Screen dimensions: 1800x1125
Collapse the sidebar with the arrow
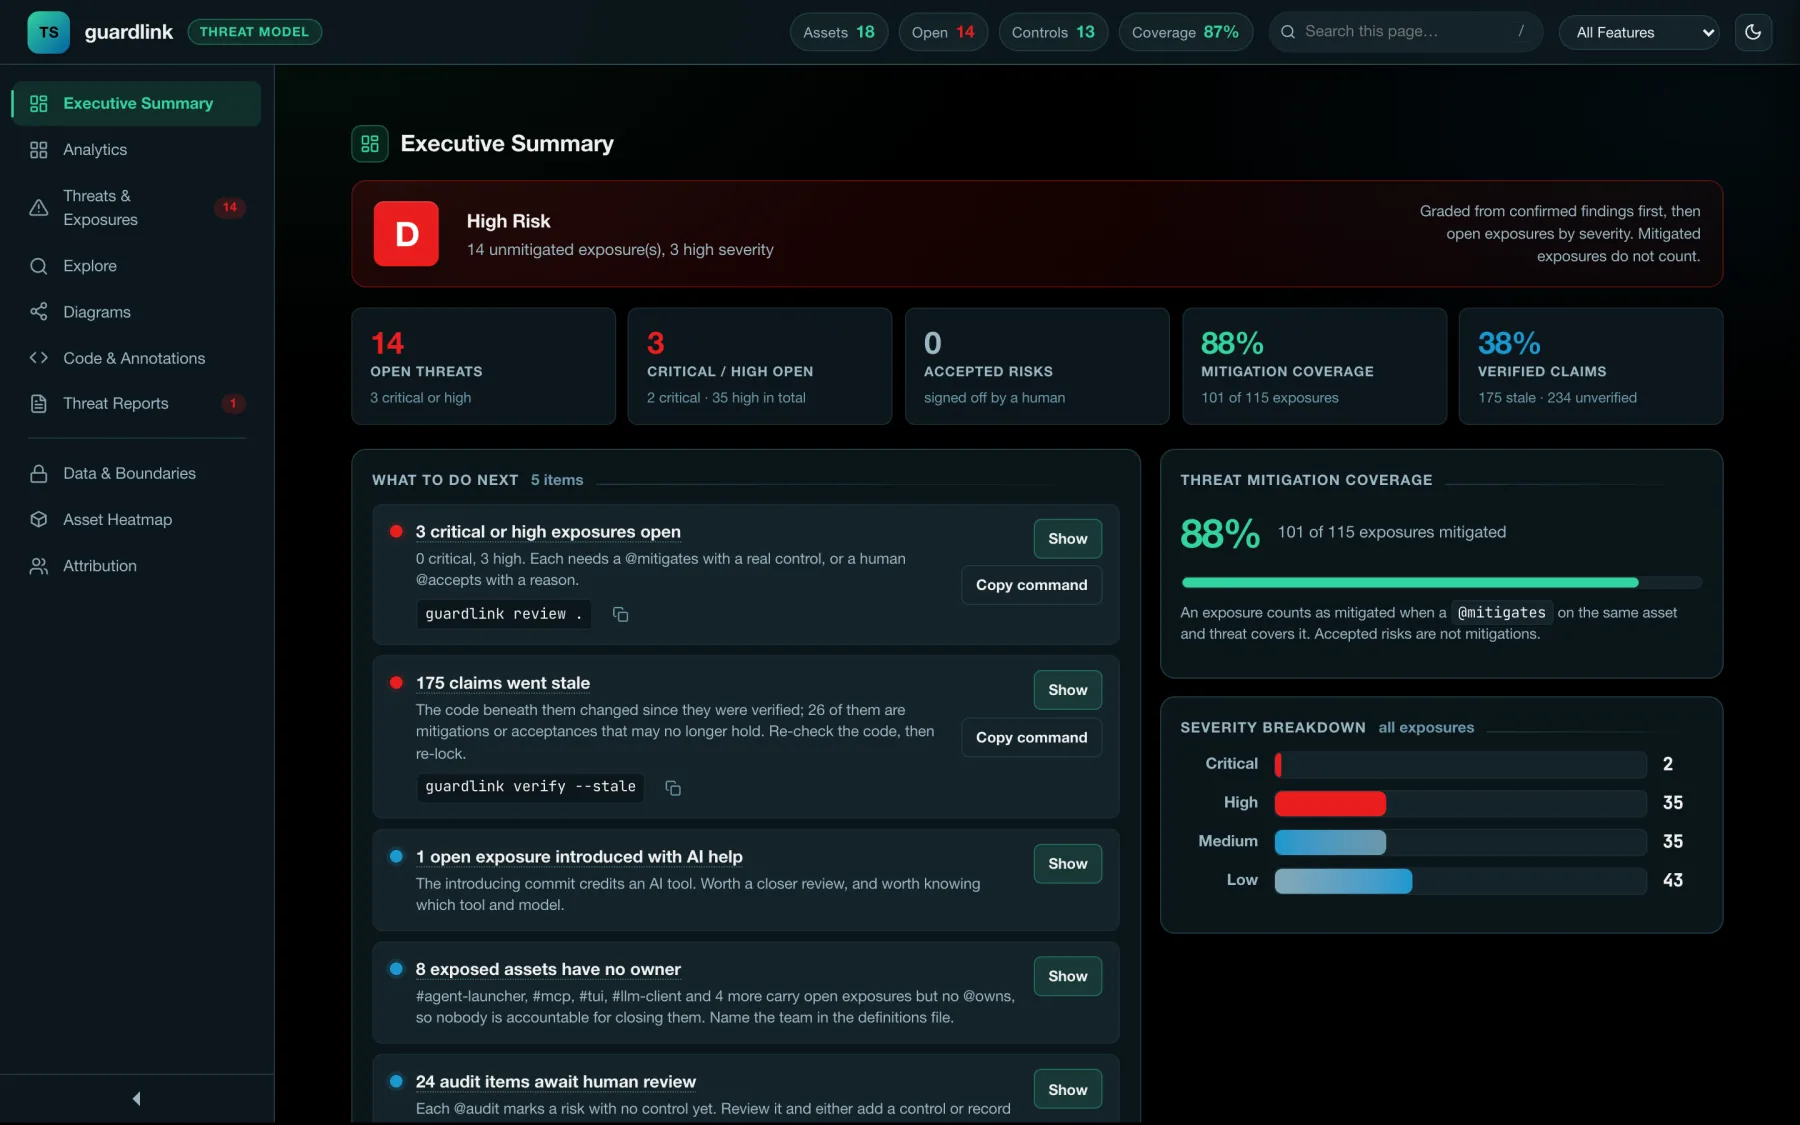(x=137, y=1099)
